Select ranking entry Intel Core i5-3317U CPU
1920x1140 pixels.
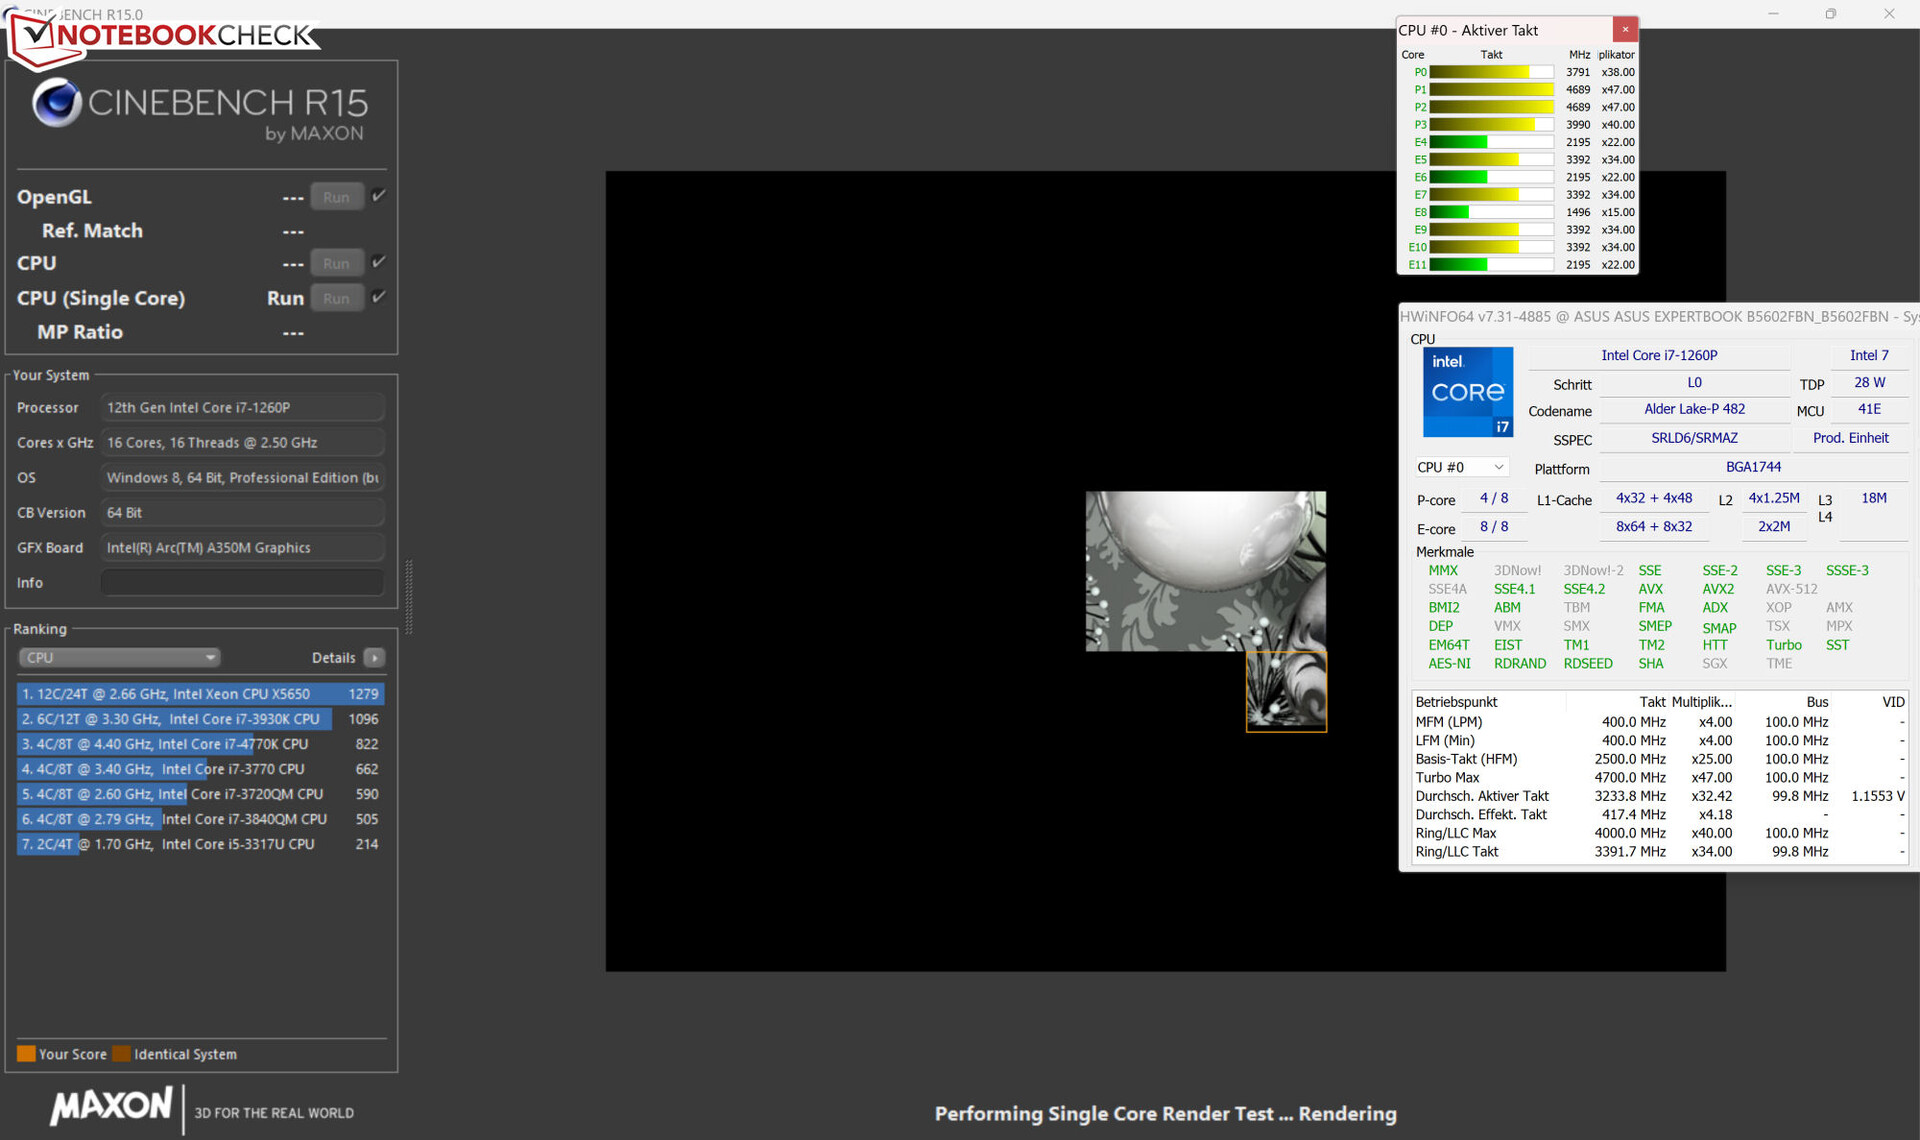tap(200, 843)
